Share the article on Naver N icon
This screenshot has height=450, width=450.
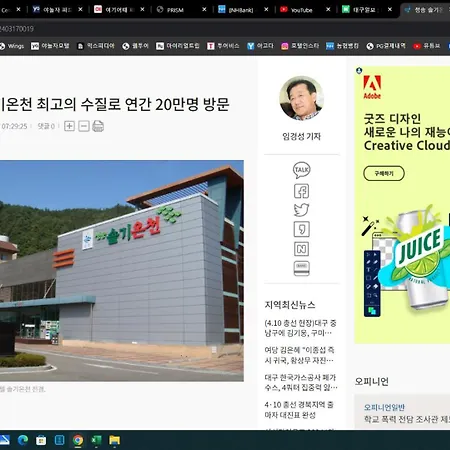pos(301,249)
